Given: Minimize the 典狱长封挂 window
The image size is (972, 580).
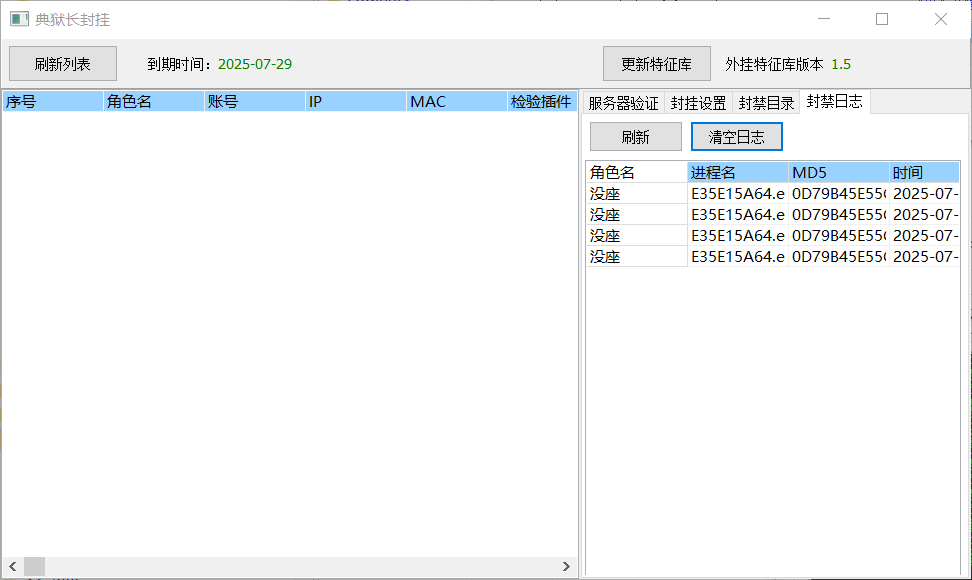Looking at the screenshot, I should [x=824, y=19].
